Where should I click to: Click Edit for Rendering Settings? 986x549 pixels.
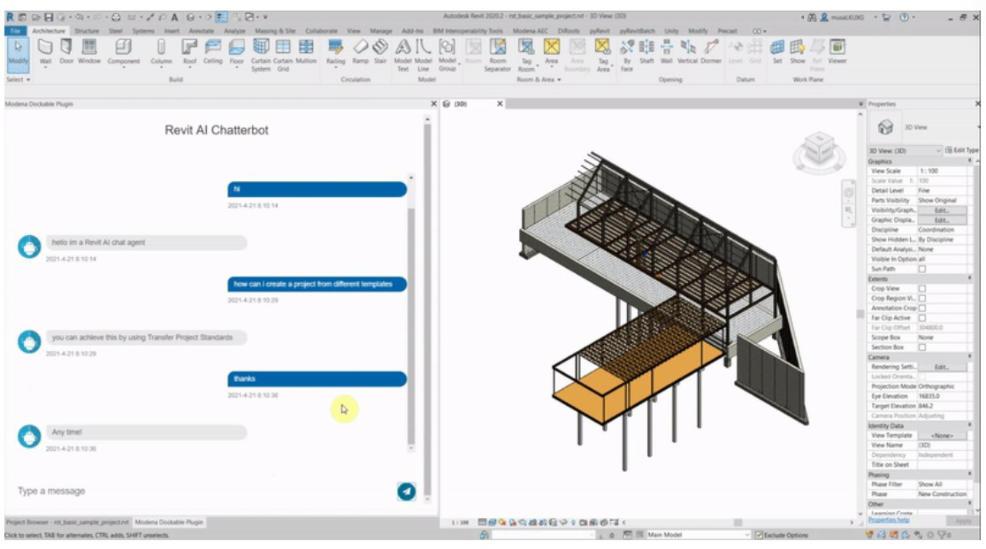coord(941,367)
